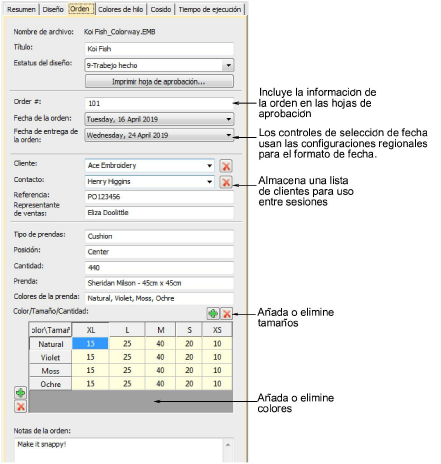Select the Natural row header

click(x=50, y=344)
